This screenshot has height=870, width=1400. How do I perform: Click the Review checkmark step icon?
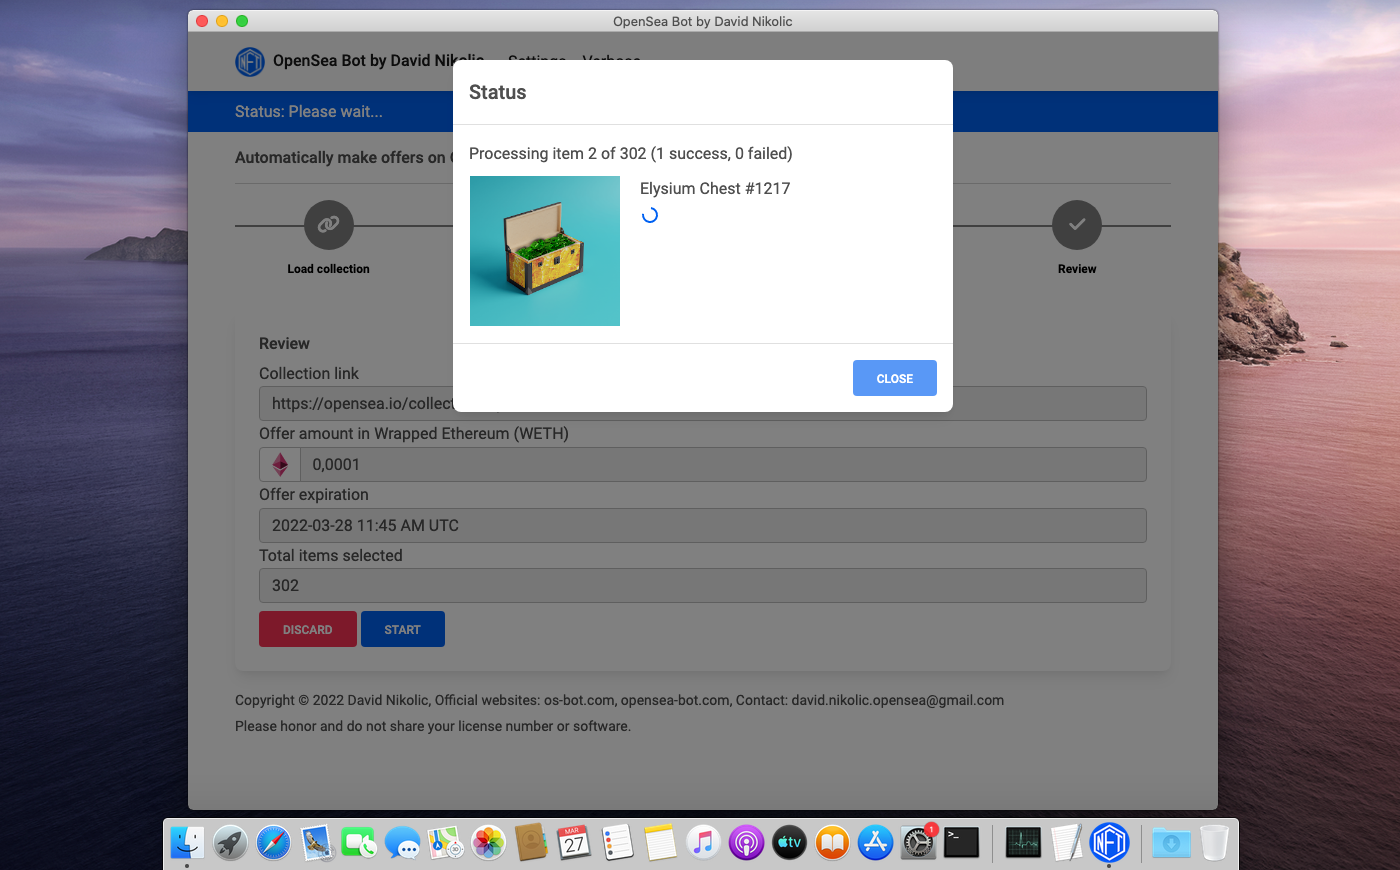click(1077, 225)
